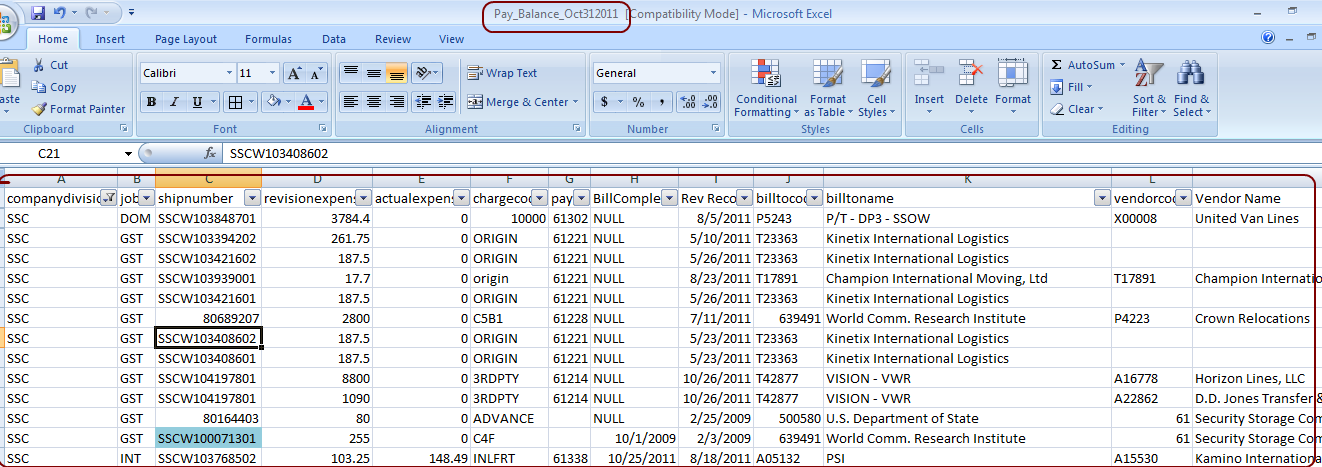This screenshot has height=467, width=1322.
Task: Switch to the Data tab
Action: pyautogui.click(x=334, y=39)
